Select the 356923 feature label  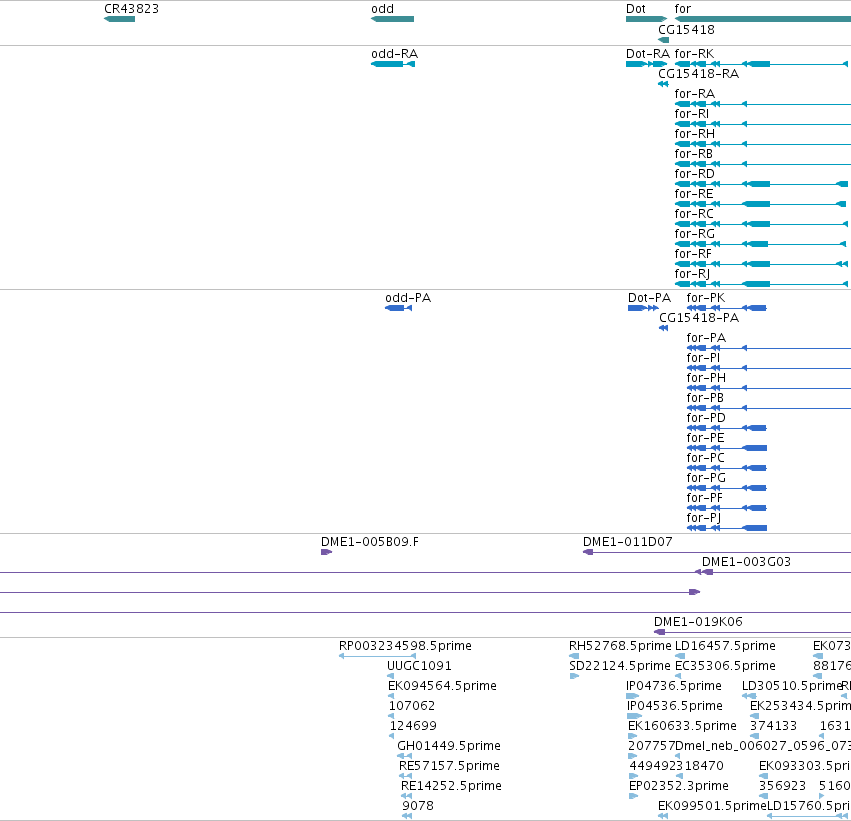coord(782,786)
